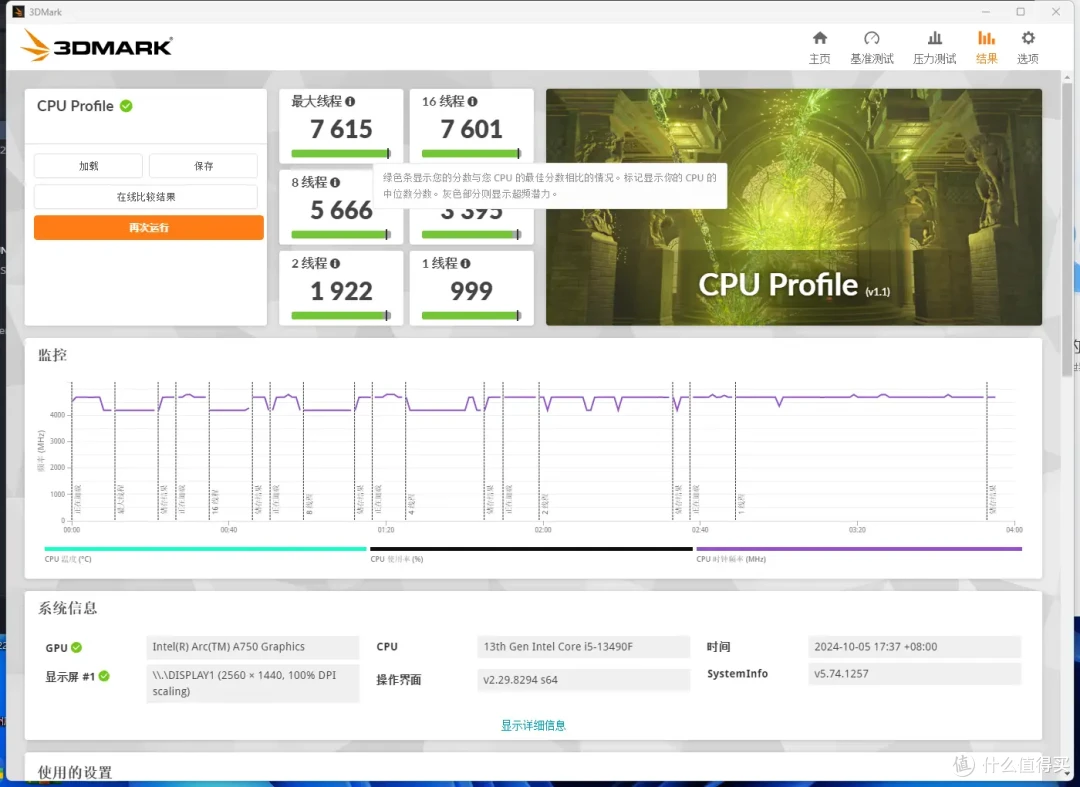Click info icon next to 8 线程

[x=335, y=182]
